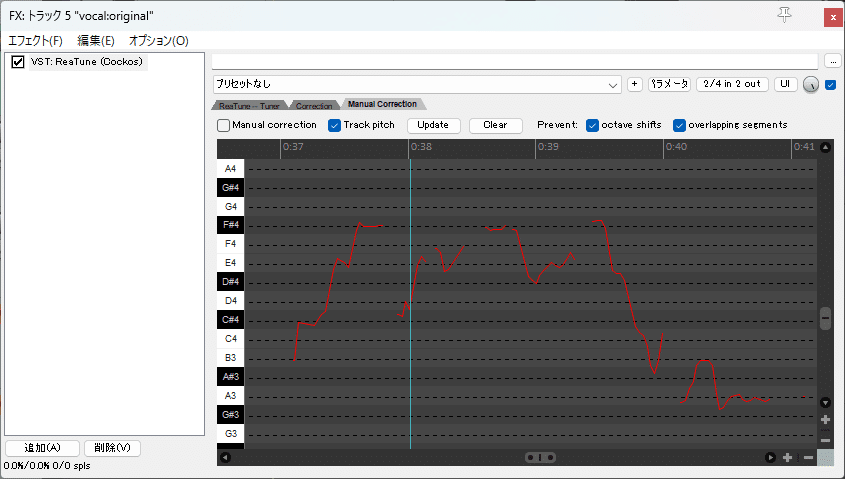
Task: Toggle the ReaTune plugin enable checkbox in list
Action: (18, 62)
